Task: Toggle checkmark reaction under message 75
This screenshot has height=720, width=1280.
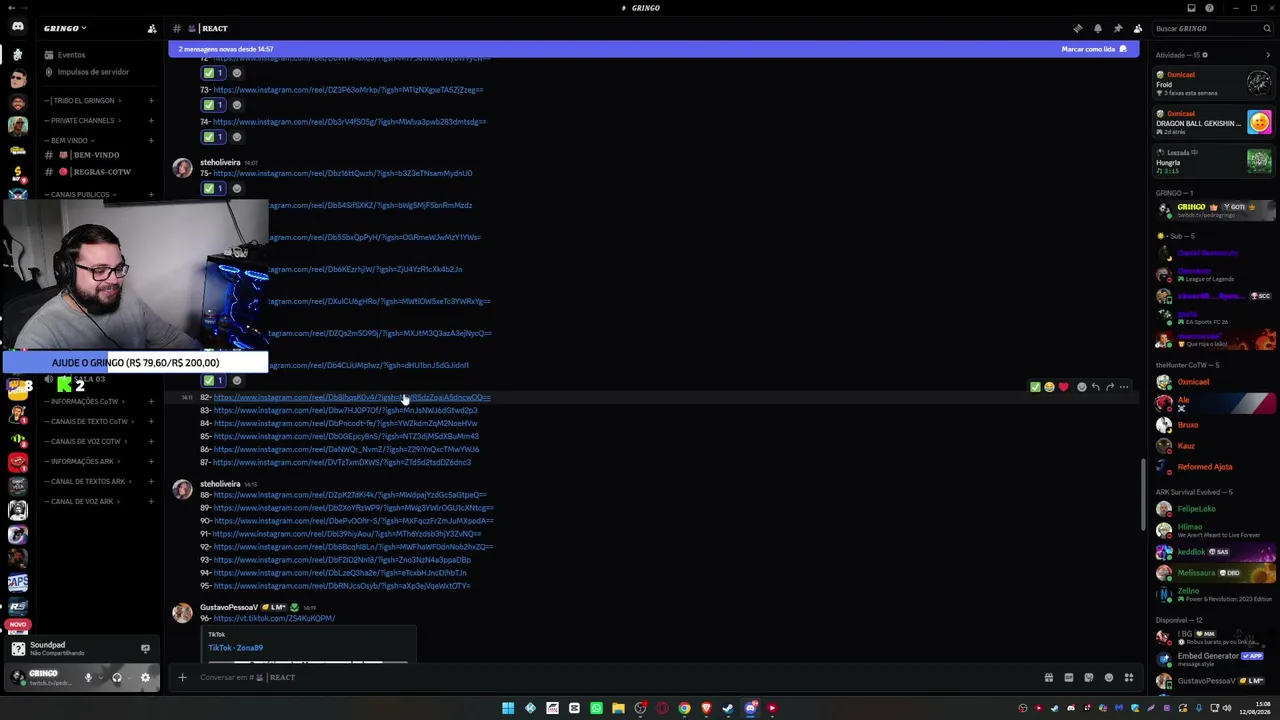Action: click(x=213, y=188)
